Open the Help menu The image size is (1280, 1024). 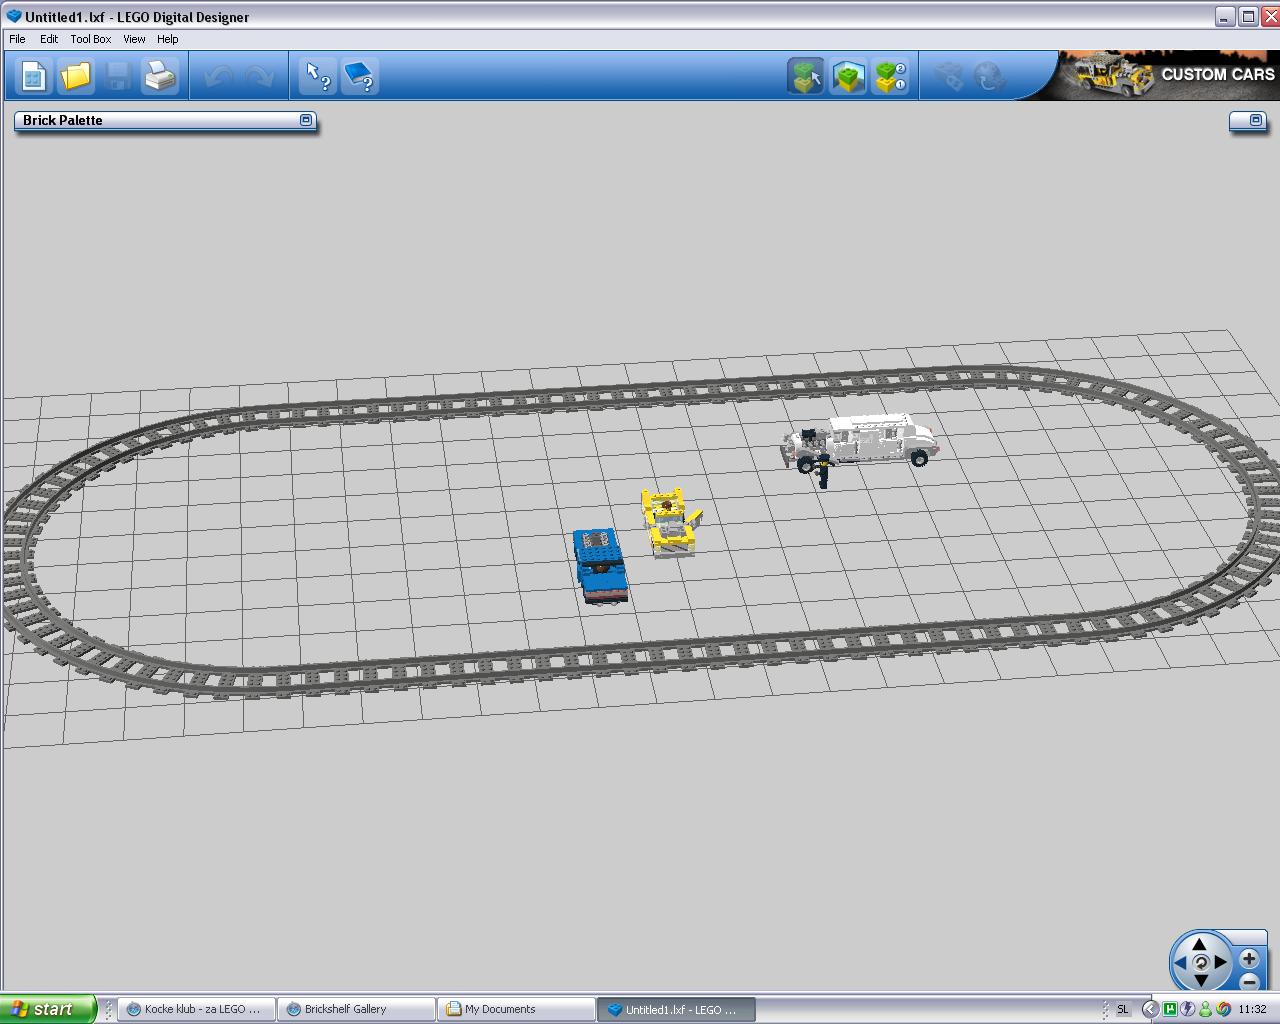[167, 39]
